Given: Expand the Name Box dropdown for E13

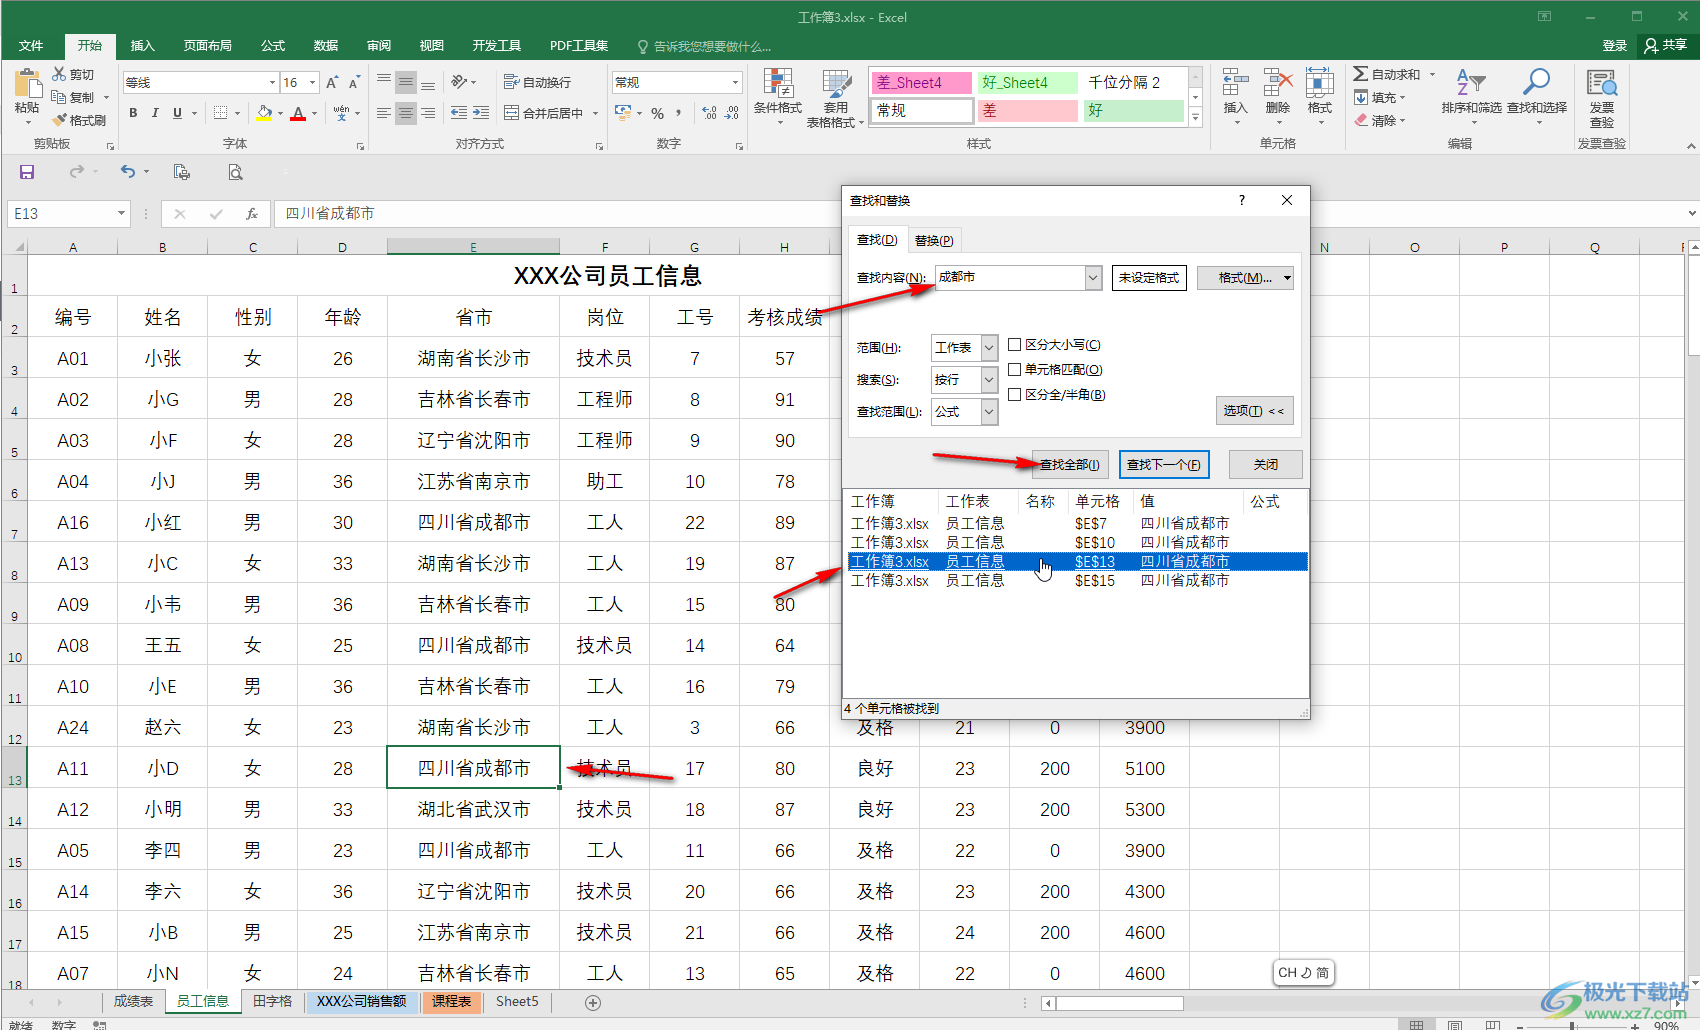Looking at the screenshot, I should pyautogui.click(x=121, y=213).
